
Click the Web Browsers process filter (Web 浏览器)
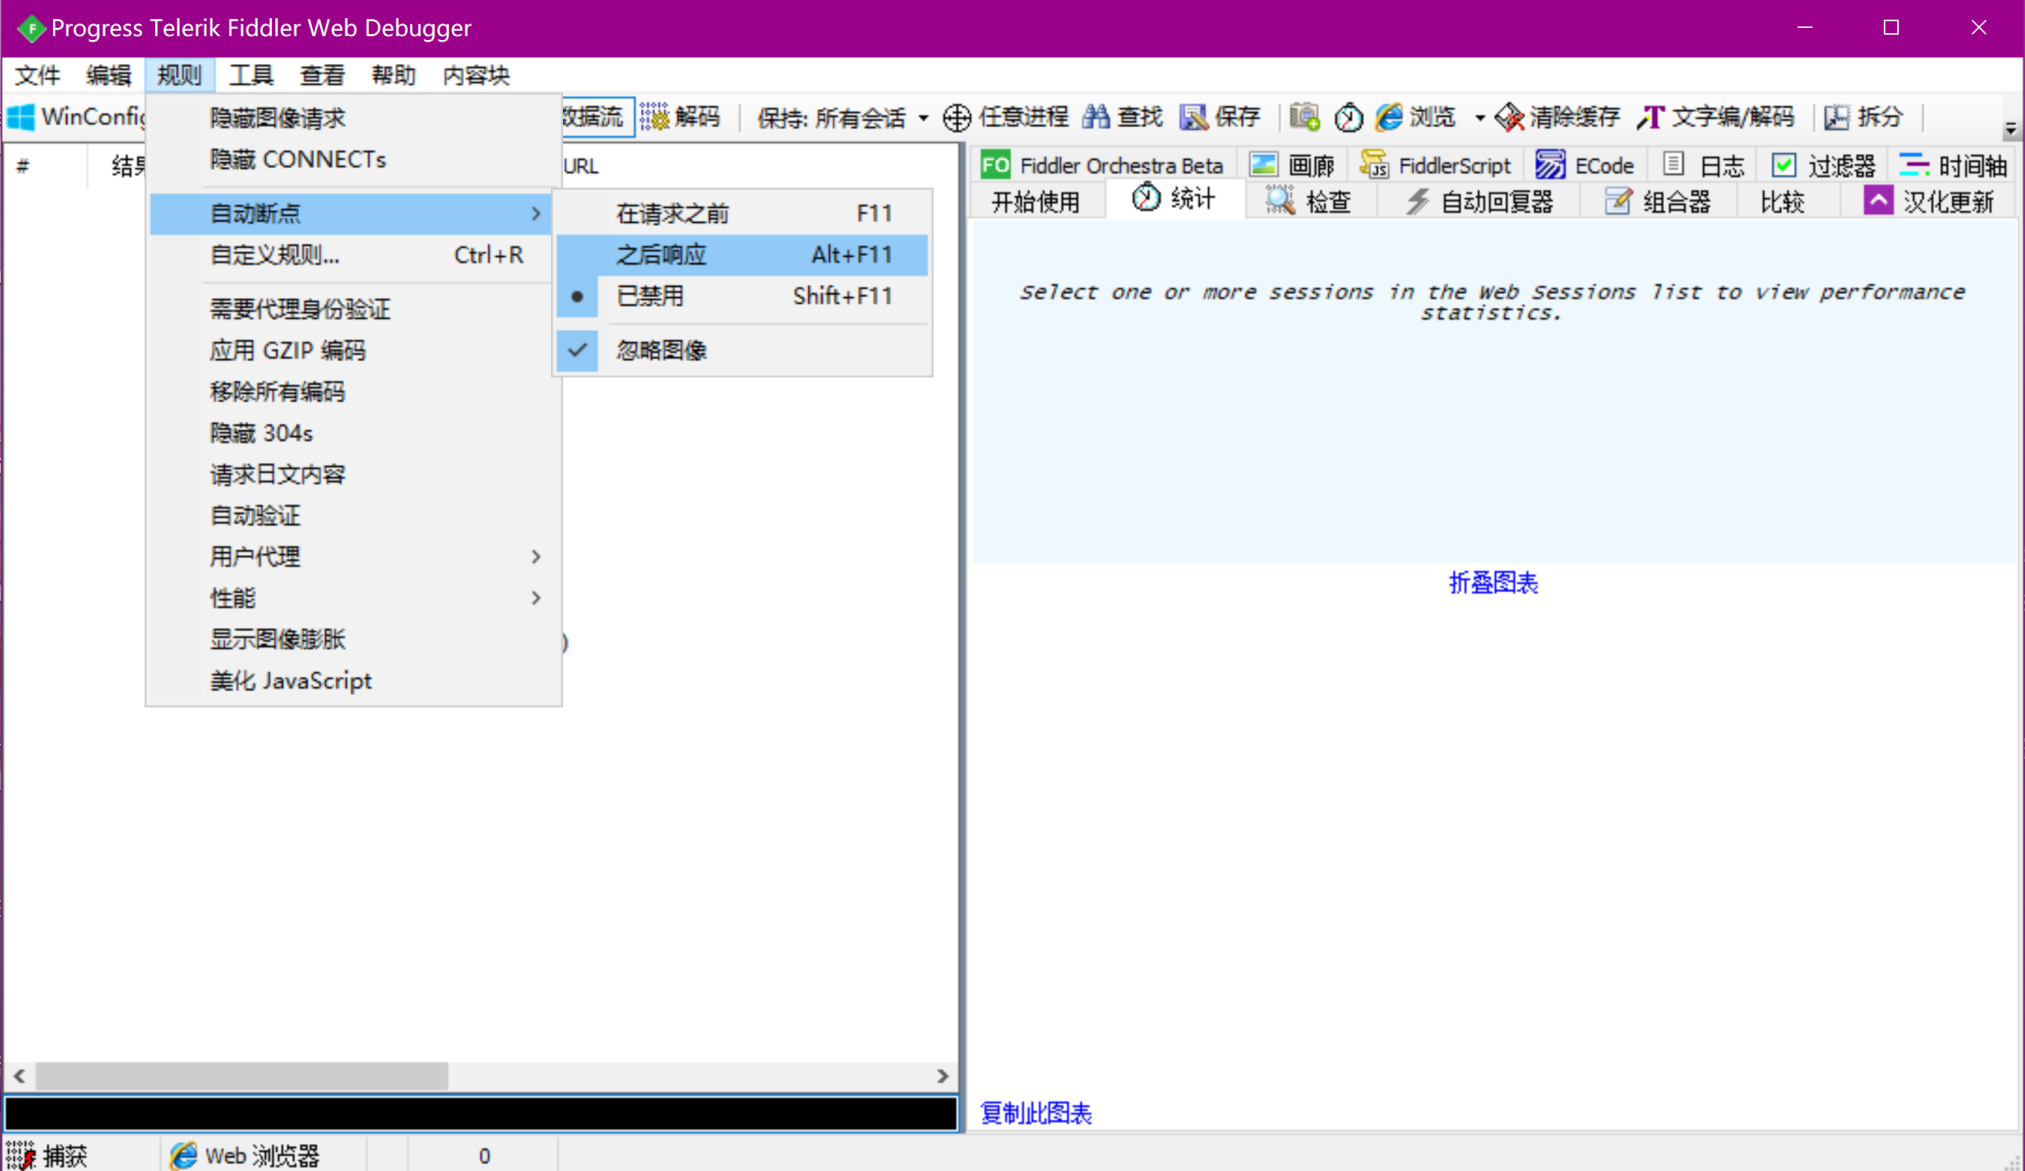(244, 1155)
